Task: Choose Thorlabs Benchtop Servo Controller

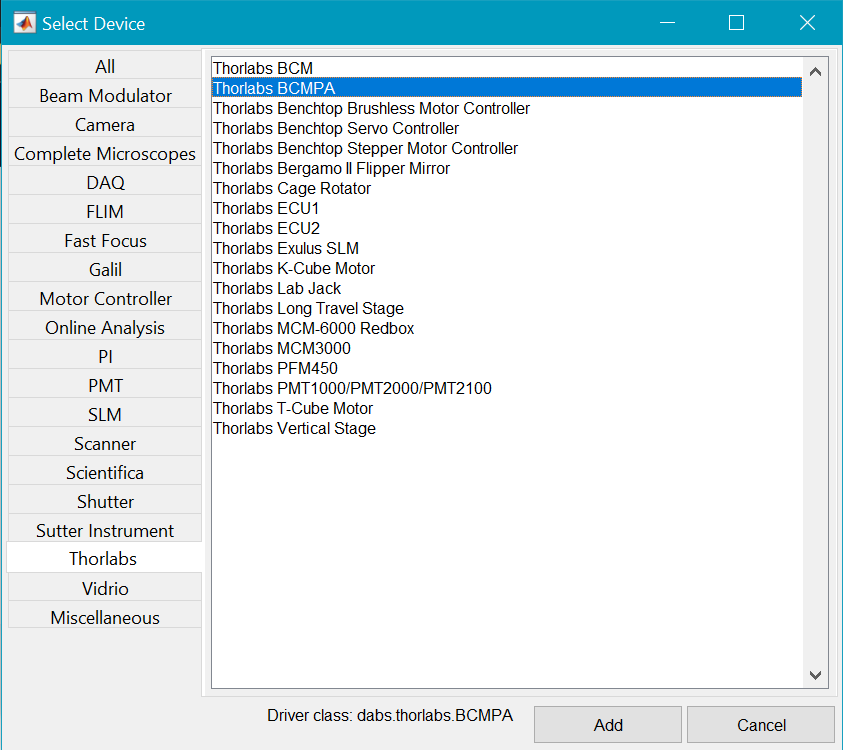Action: (x=336, y=128)
